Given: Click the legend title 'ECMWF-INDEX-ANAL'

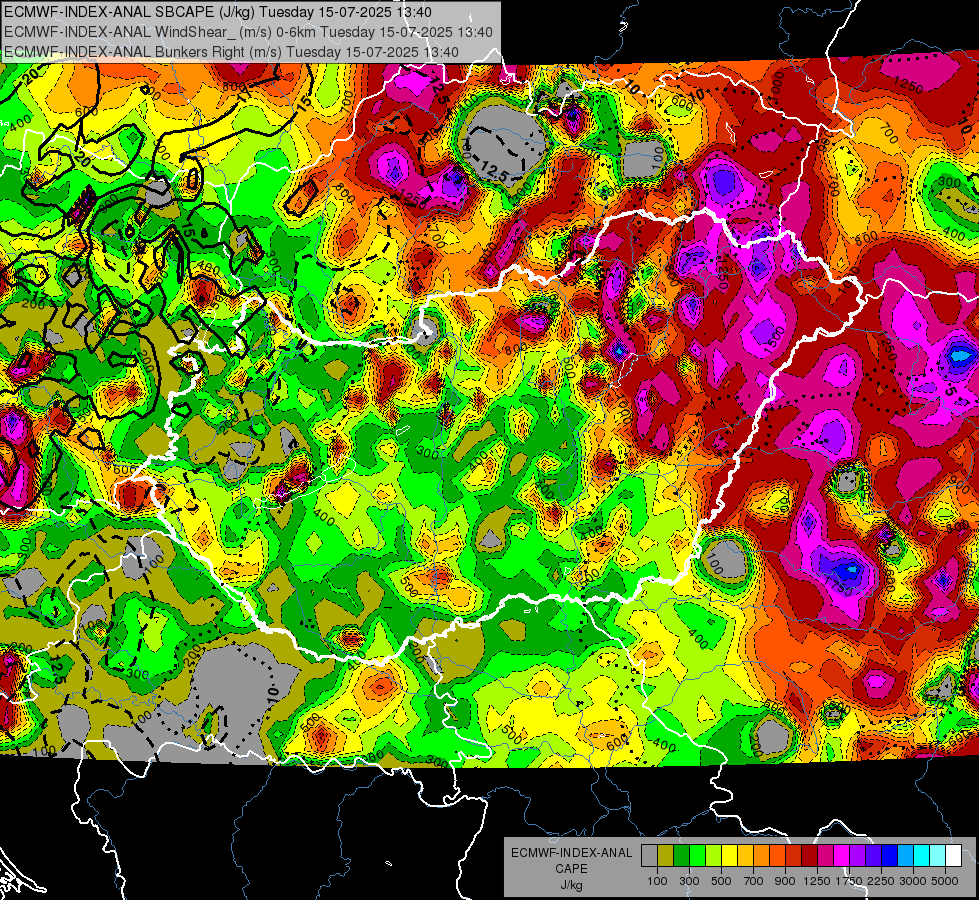Looking at the screenshot, I should 572,853.
